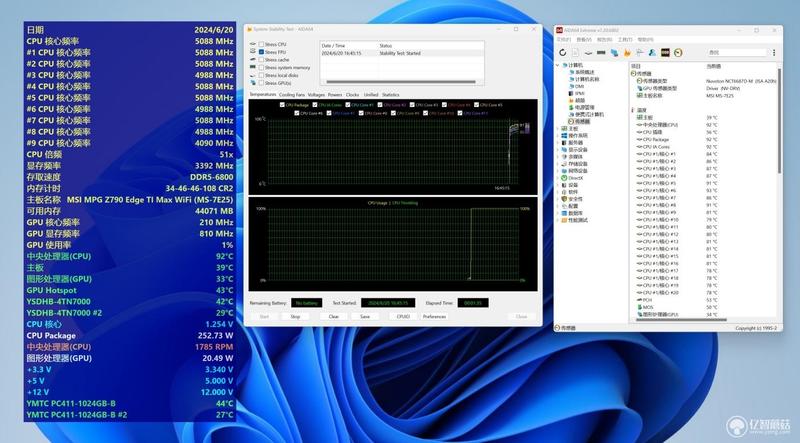Viewport: 800px width, 443px height.
Task: Toggle CPU Package graph checkbox
Action: click(x=282, y=105)
